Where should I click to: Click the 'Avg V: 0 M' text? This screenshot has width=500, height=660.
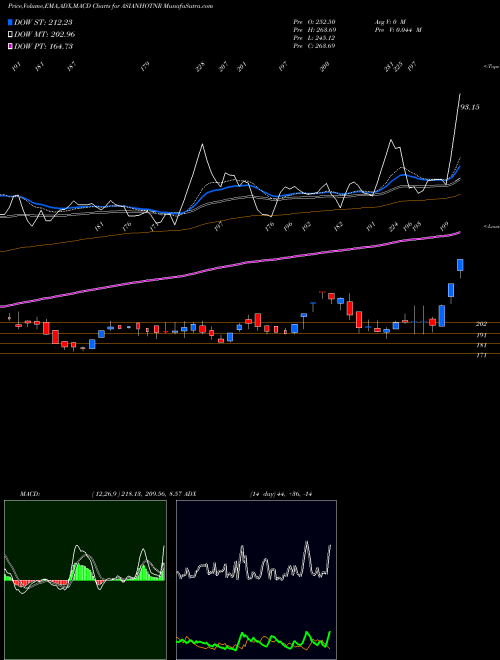390,22
